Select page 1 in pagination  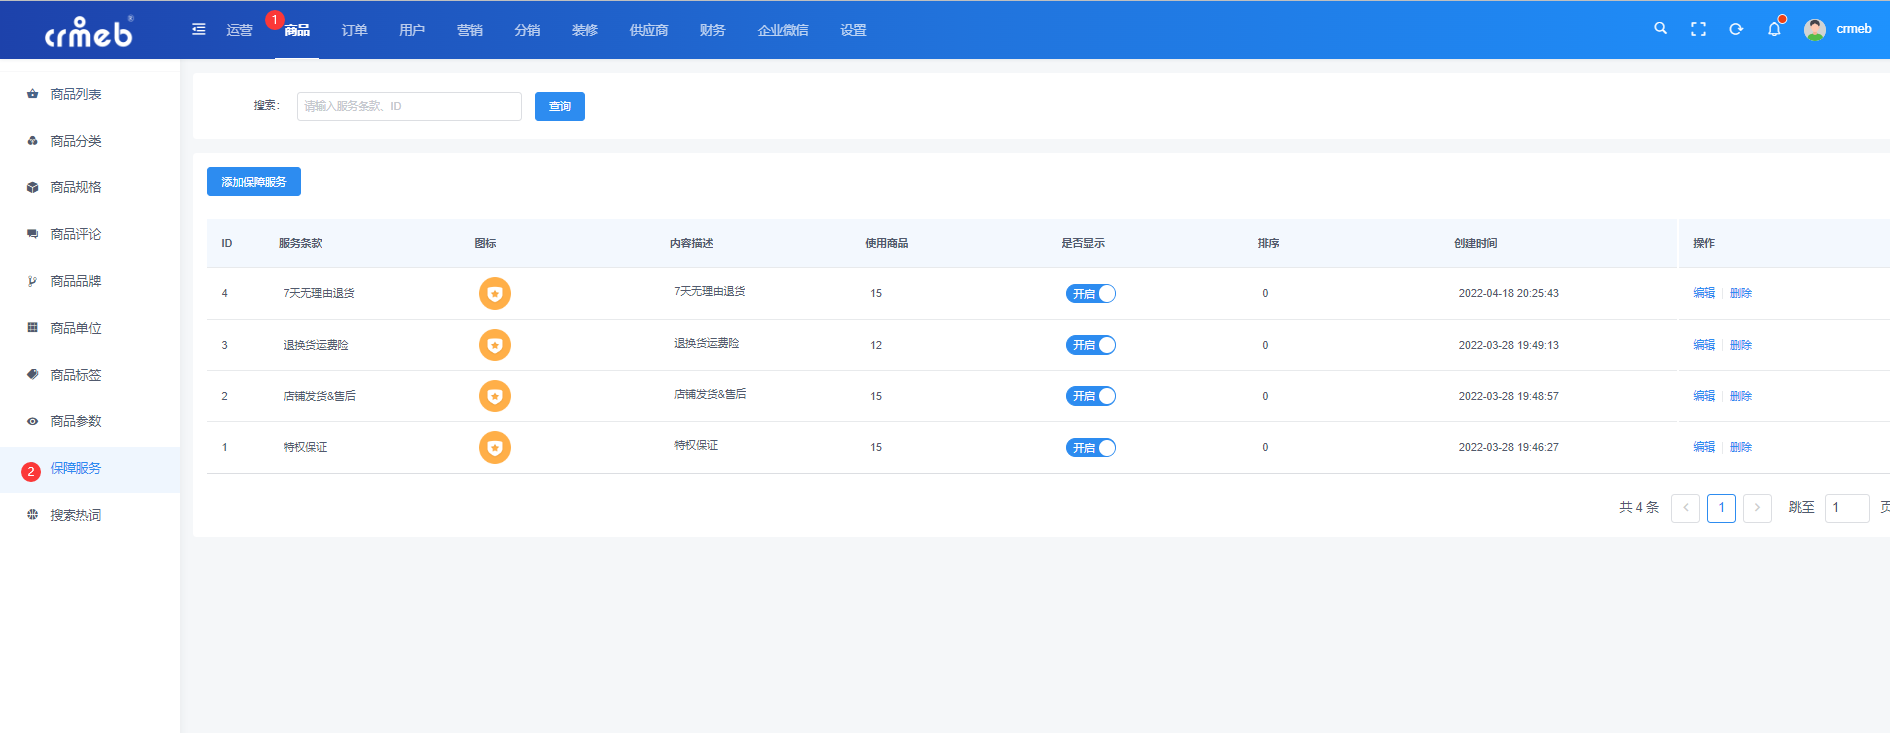click(x=1721, y=508)
